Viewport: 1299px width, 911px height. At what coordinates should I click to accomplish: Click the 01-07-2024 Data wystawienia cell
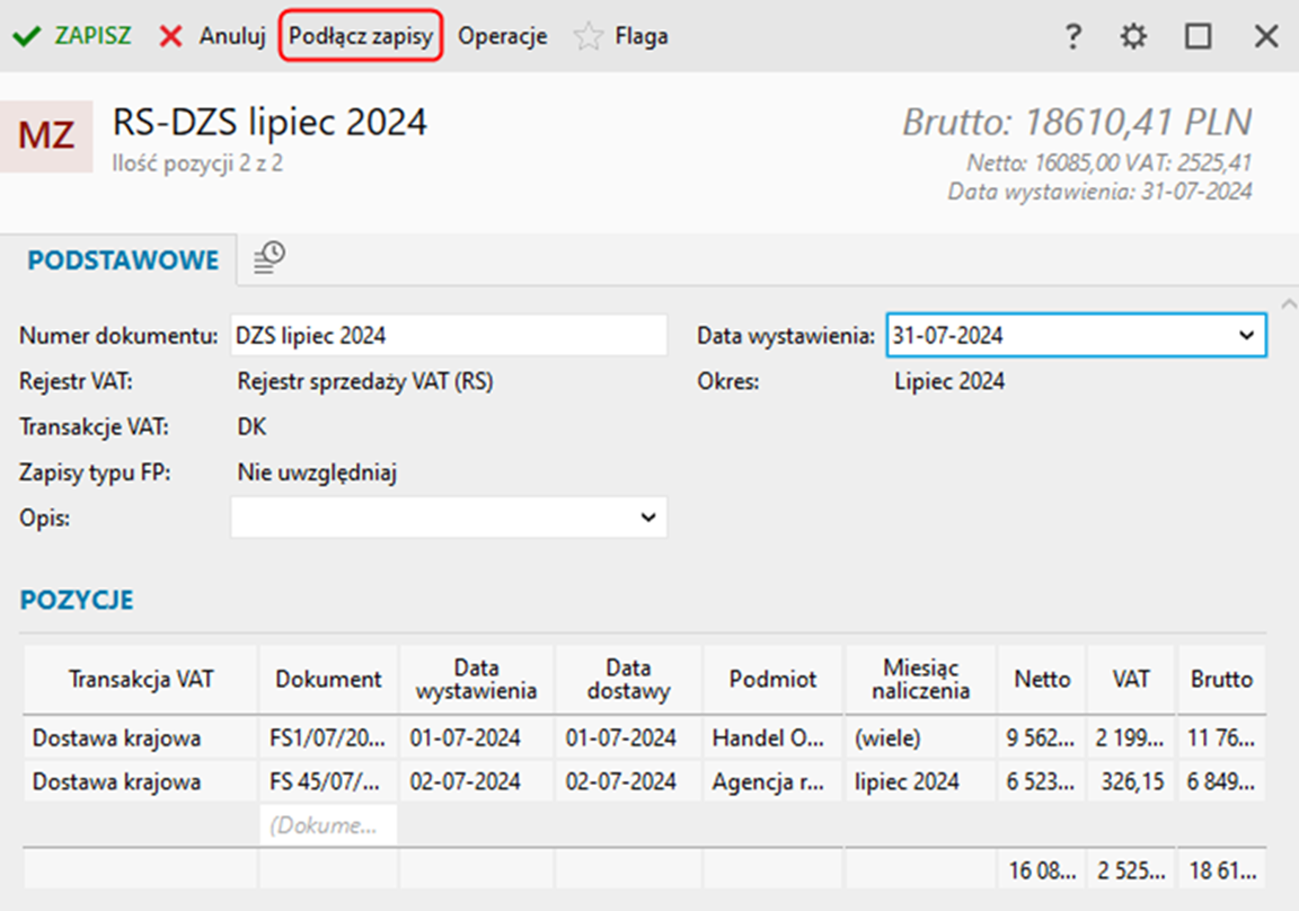(x=477, y=739)
